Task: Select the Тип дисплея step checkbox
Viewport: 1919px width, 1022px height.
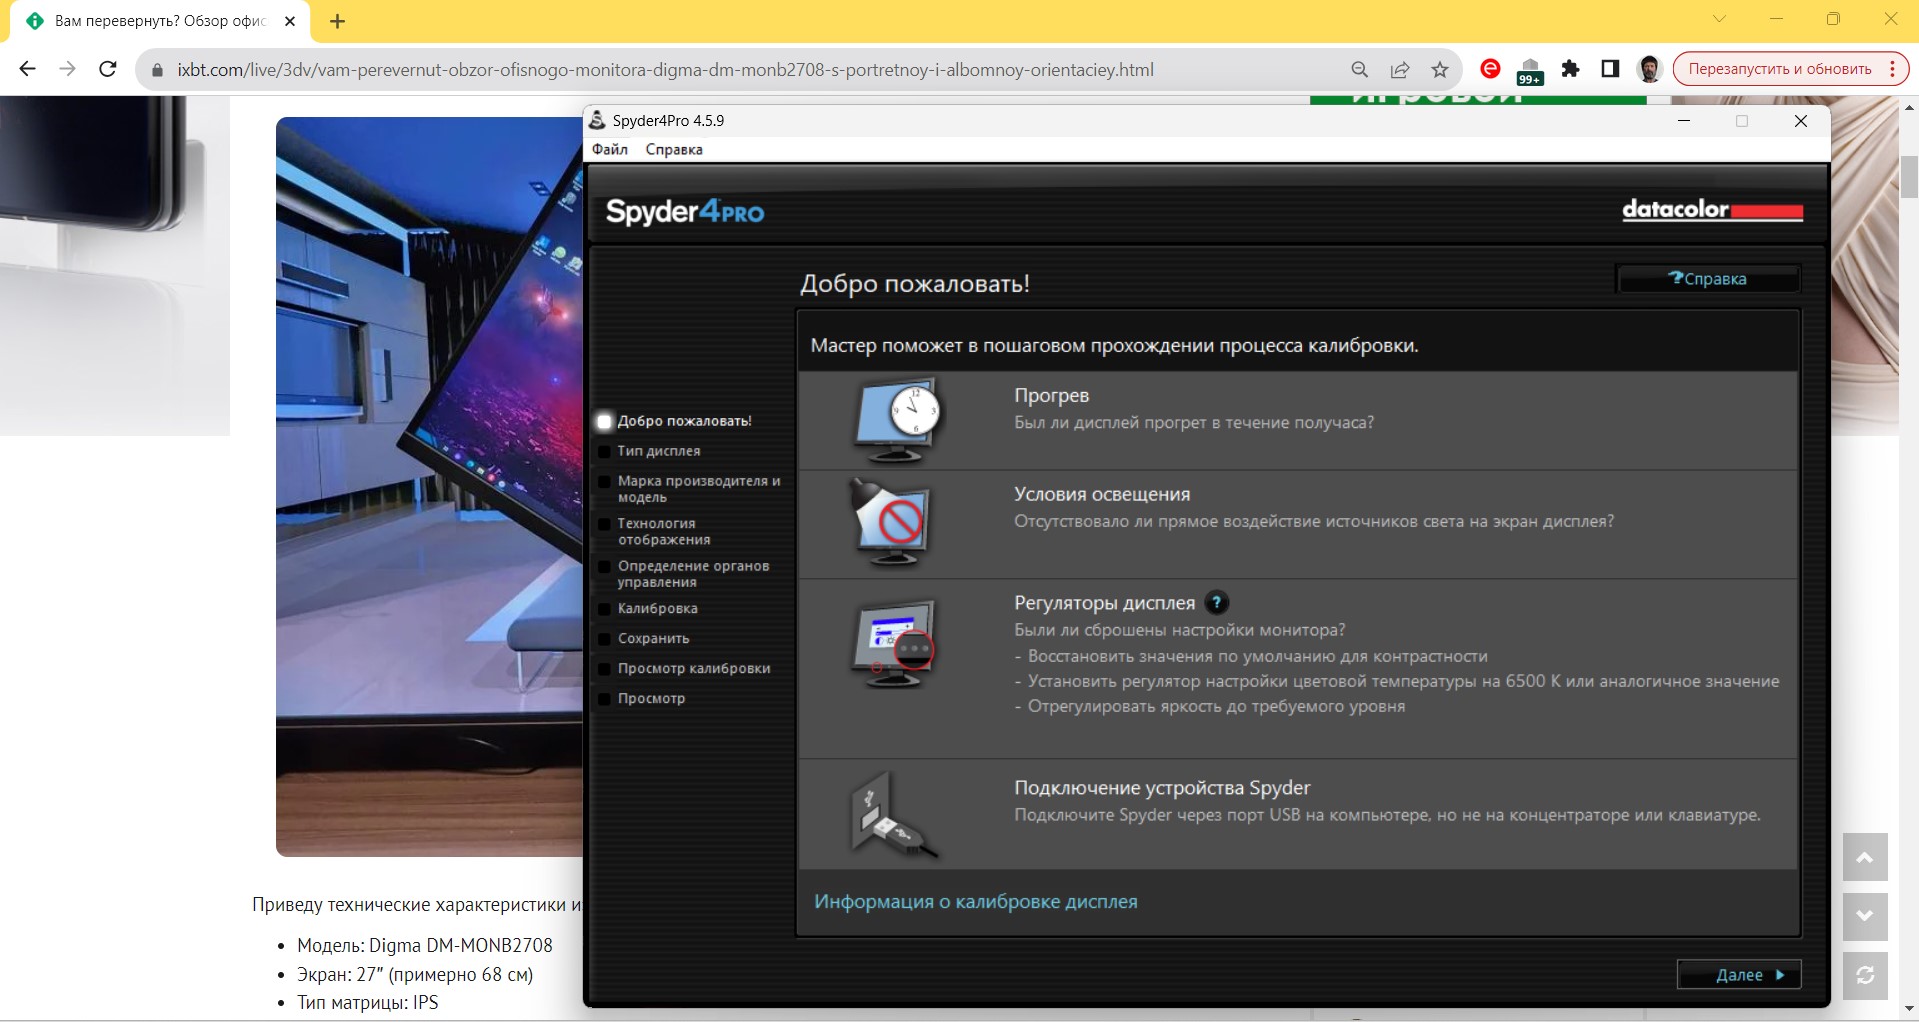Action: pyautogui.click(x=604, y=451)
